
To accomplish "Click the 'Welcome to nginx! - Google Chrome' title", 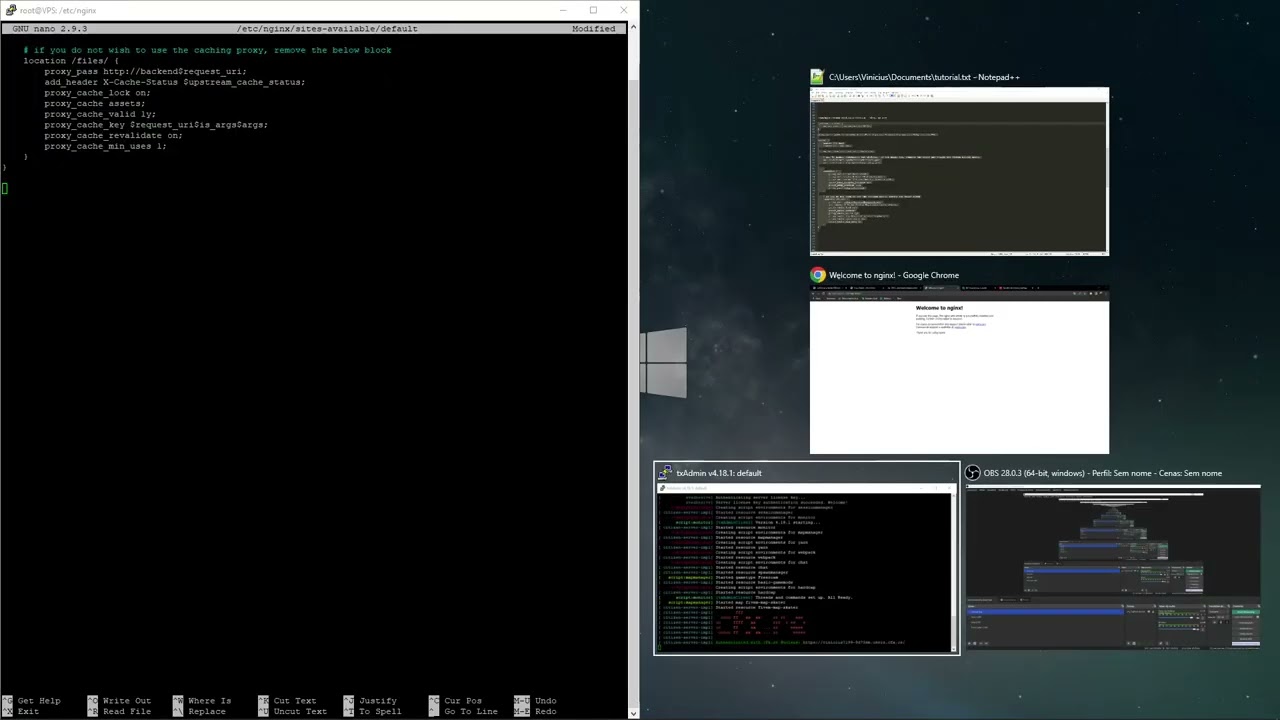I will click(x=894, y=275).
